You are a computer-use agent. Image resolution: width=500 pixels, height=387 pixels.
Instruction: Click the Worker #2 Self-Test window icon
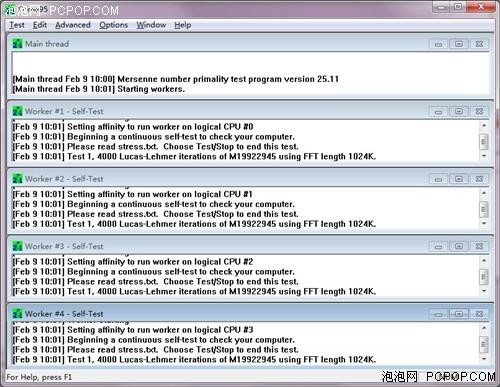point(17,179)
